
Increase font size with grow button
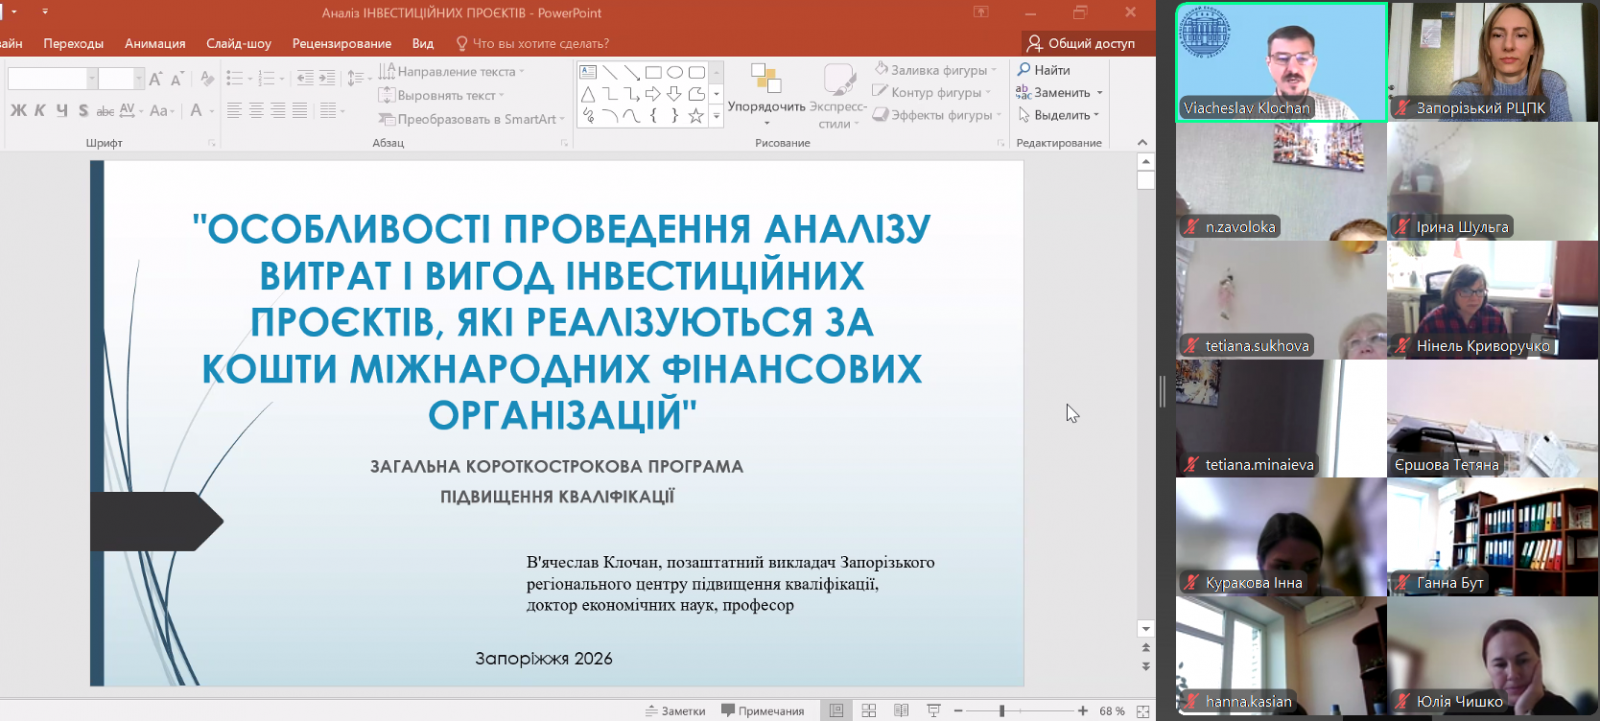coord(155,79)
